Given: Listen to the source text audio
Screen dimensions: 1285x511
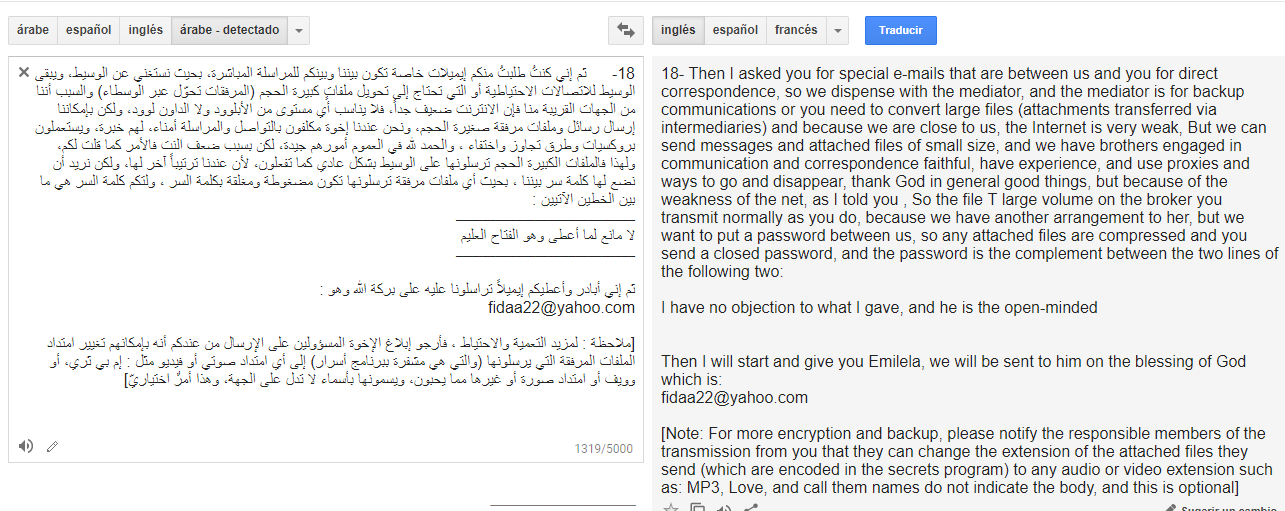Looking at the screenshot, I should 26,446.
